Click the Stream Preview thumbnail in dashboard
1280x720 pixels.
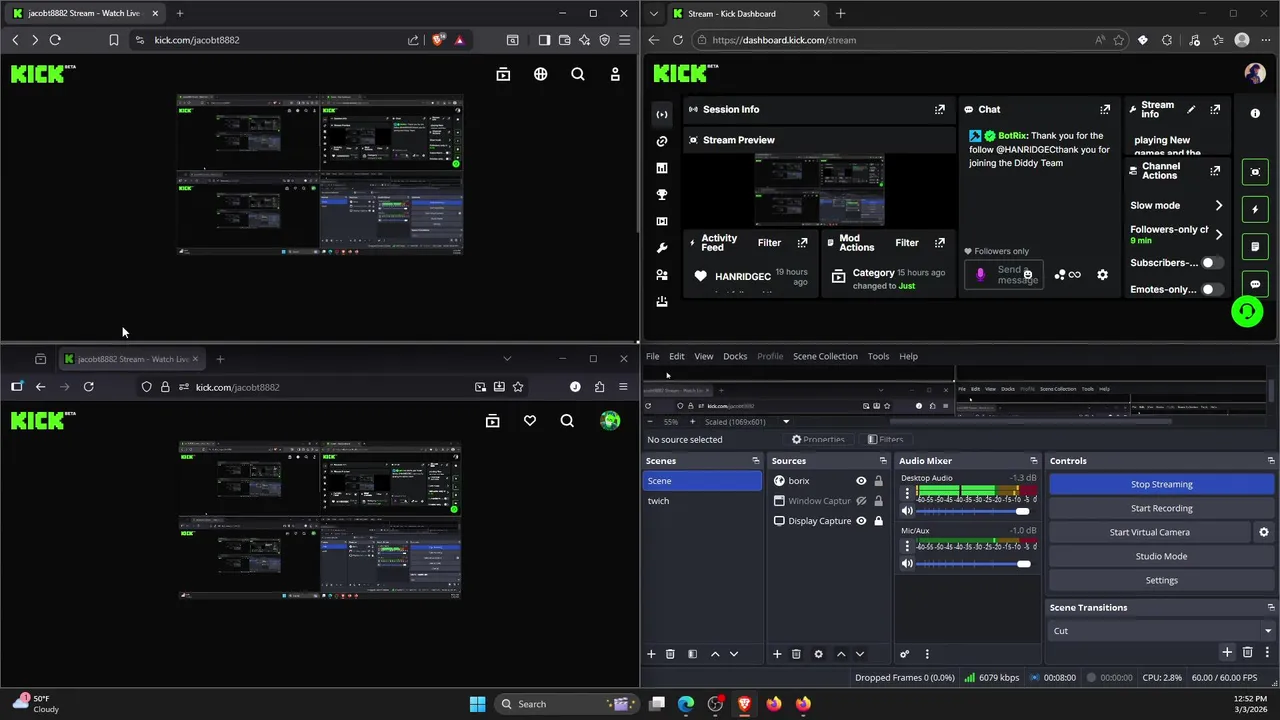(819, 190)
